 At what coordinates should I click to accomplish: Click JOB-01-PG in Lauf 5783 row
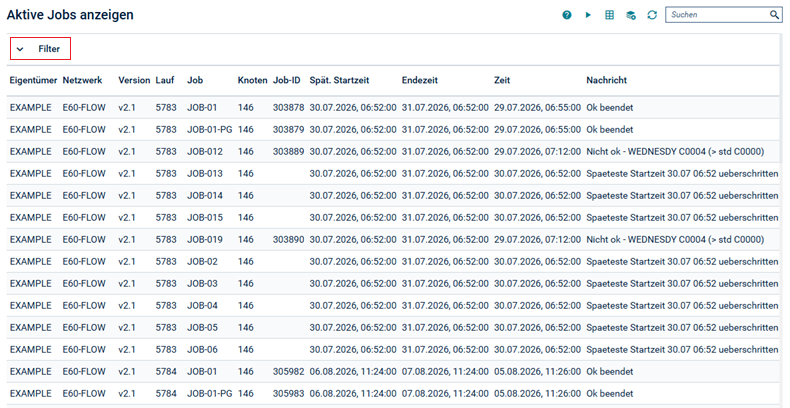210,129
